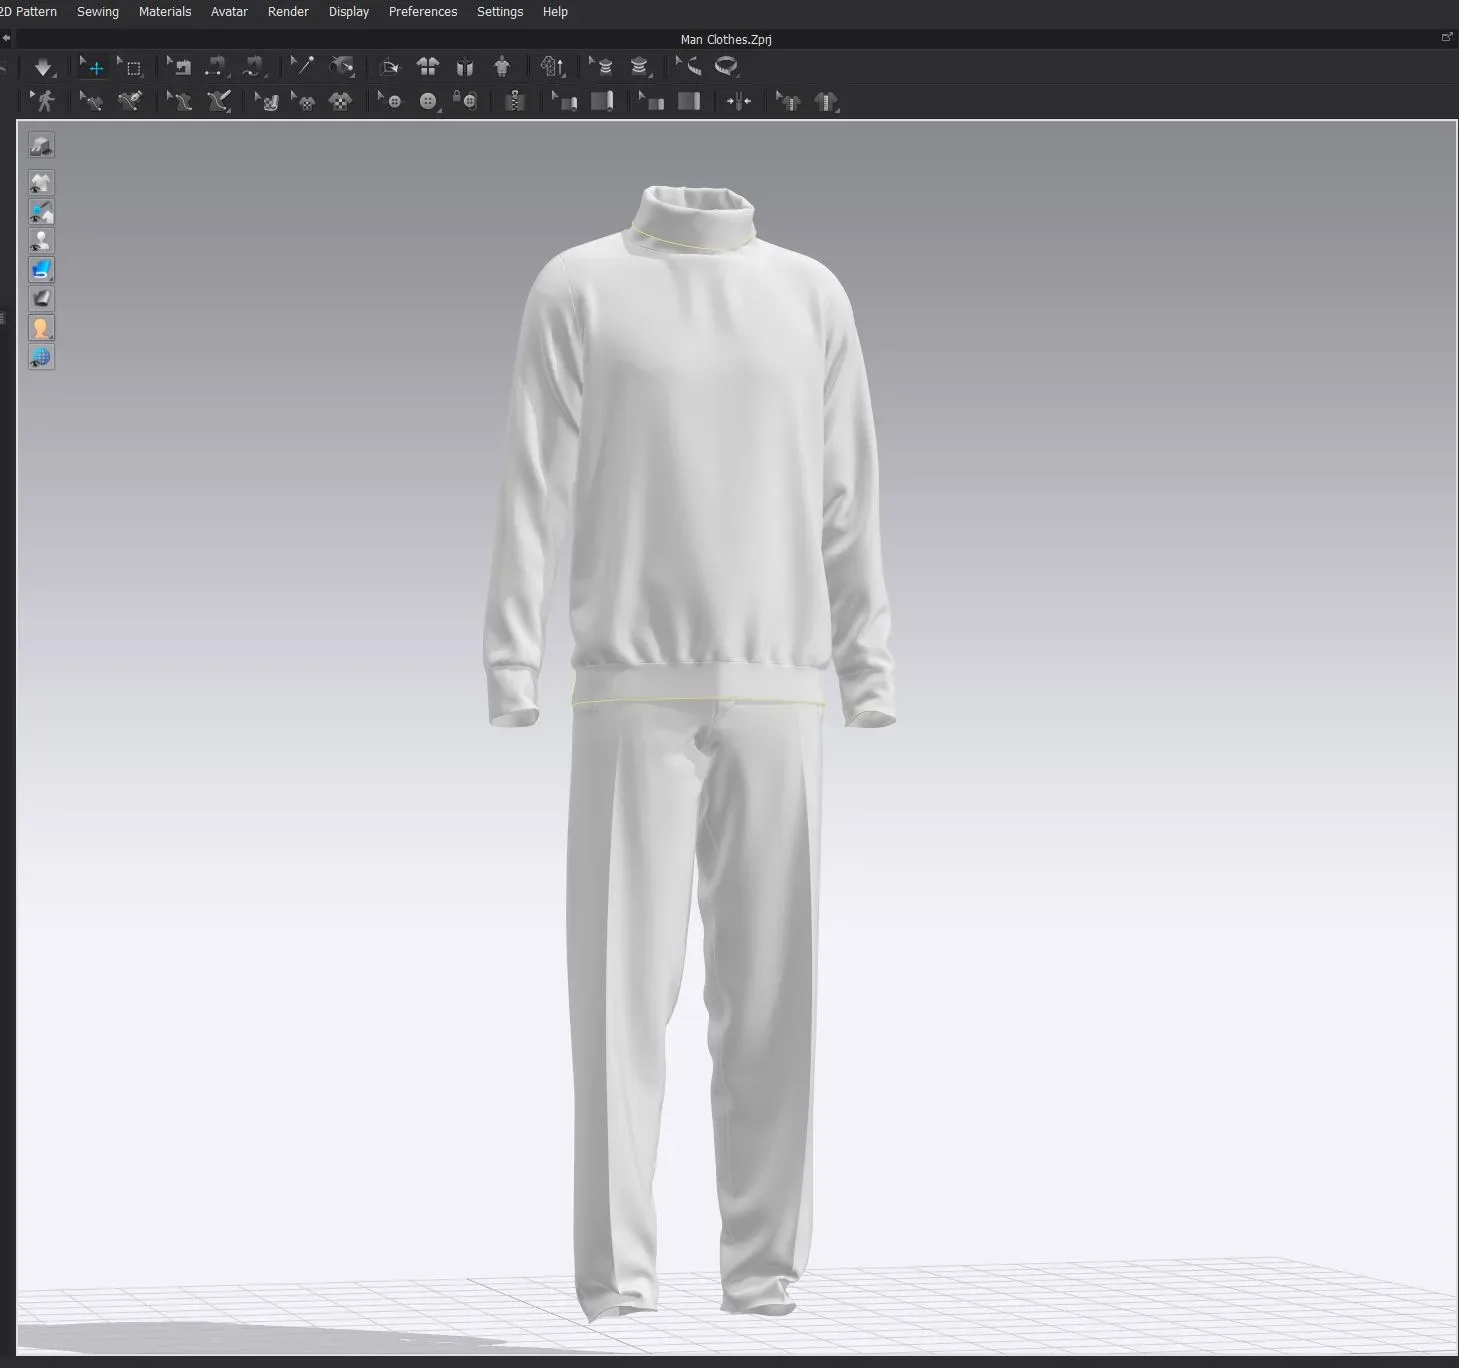Open the orange avatar render style options
Viewport: 1459px width, 1368px height.
coord(41,328)
